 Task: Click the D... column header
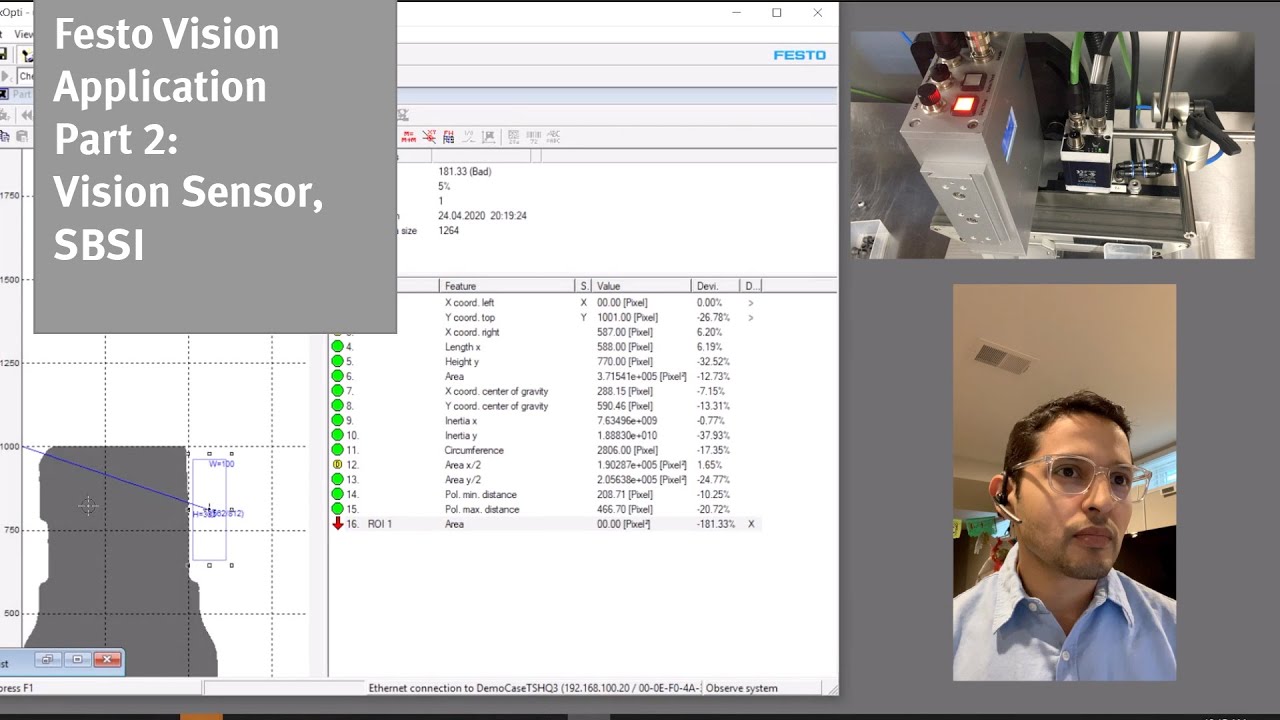[x=753, y=286]
